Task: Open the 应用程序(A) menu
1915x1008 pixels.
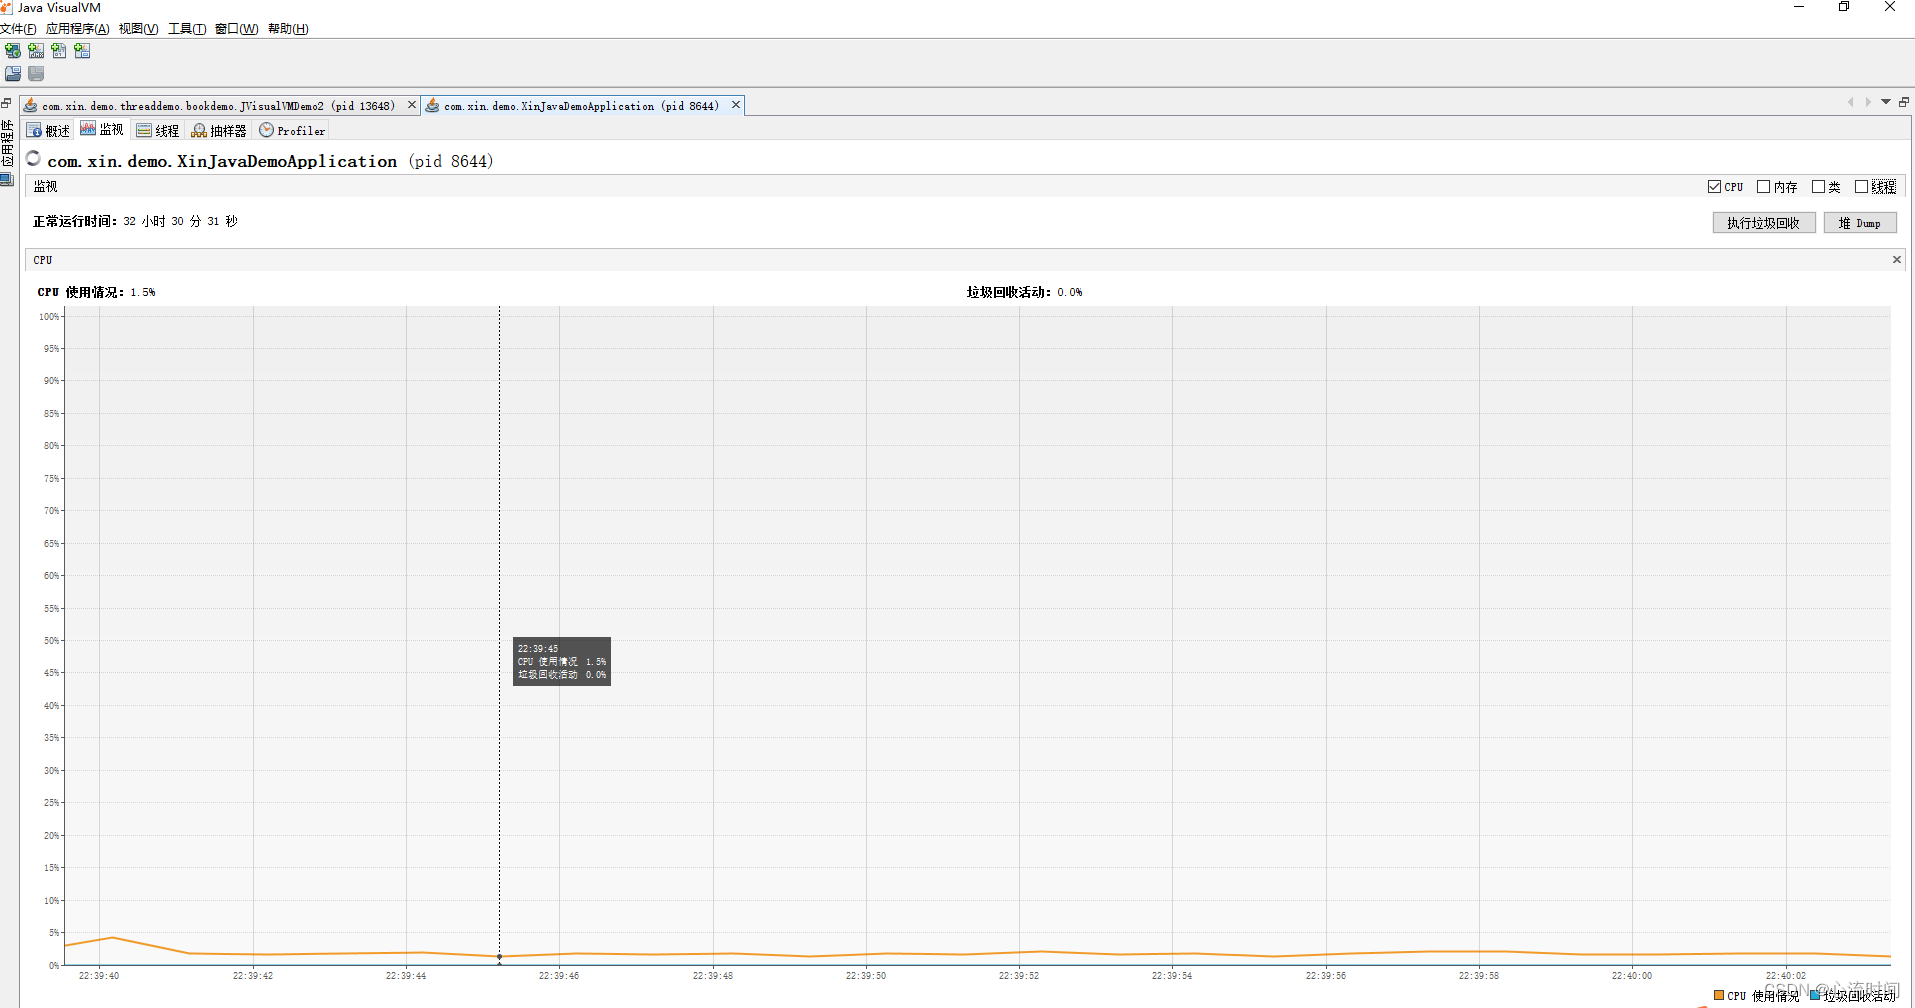Action: [x=77, y=29]
